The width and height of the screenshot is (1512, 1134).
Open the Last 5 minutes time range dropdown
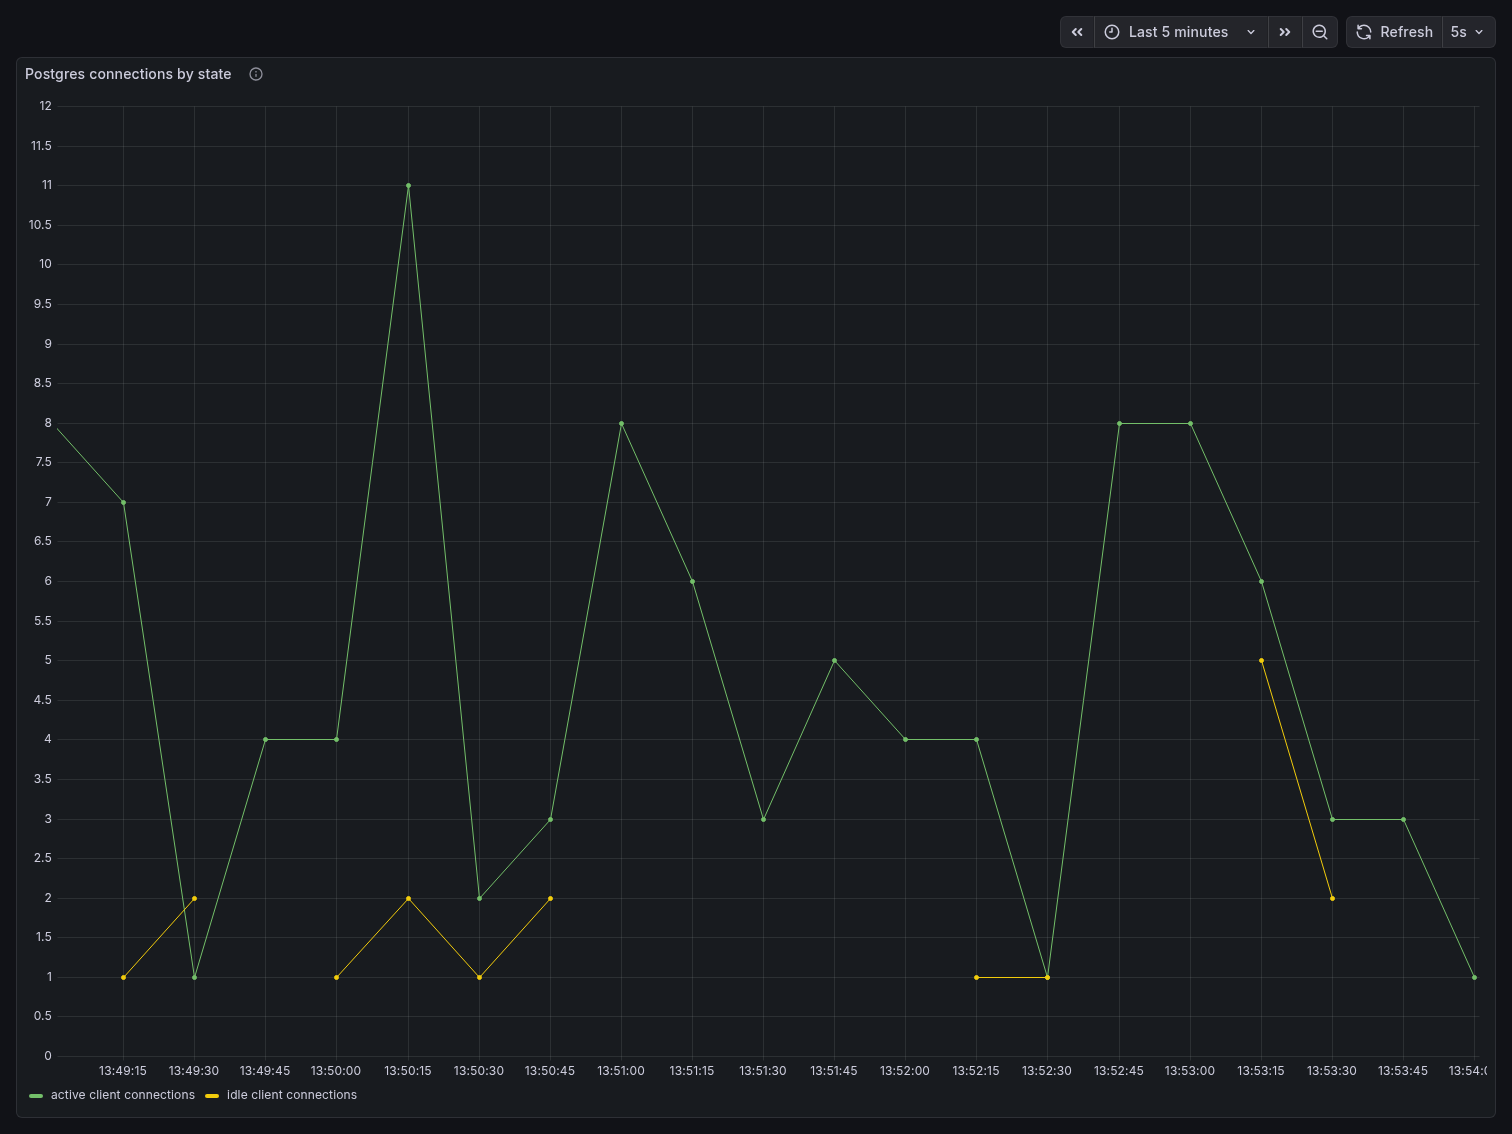(x=1178, y=32)
